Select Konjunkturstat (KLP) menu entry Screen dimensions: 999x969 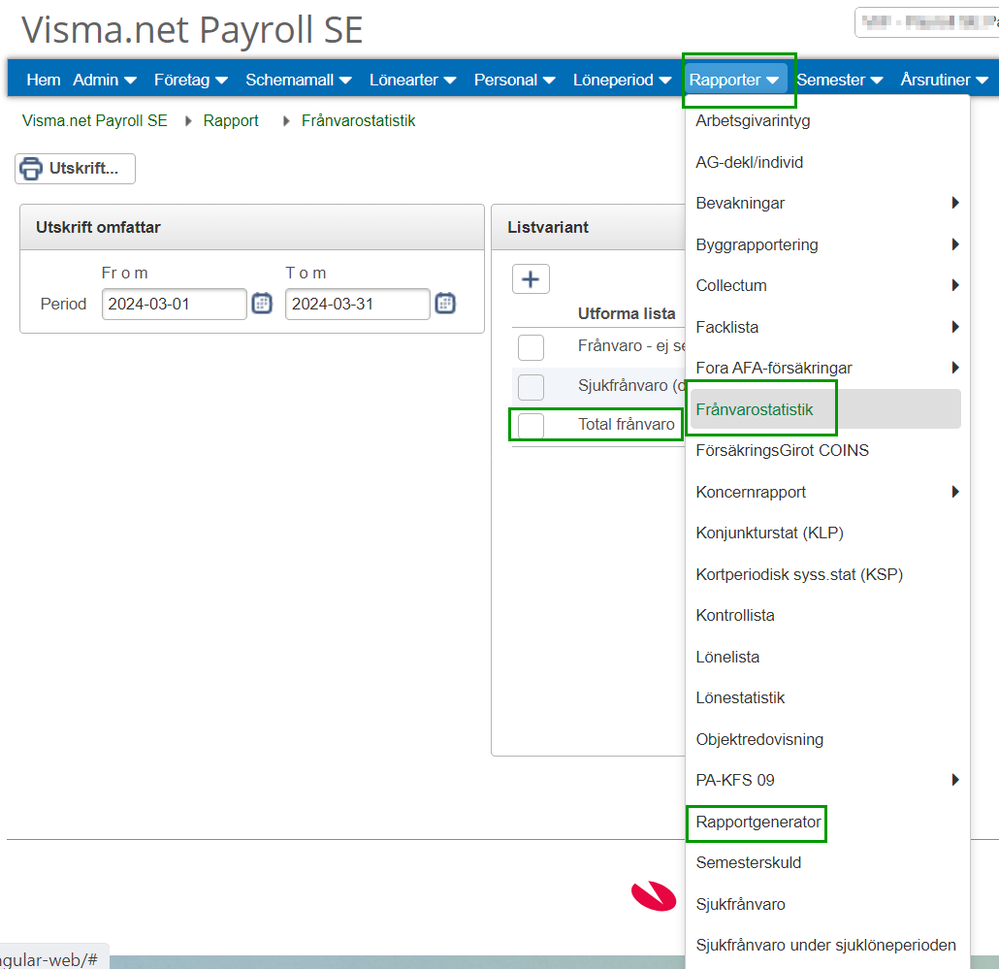click(770, 533)
